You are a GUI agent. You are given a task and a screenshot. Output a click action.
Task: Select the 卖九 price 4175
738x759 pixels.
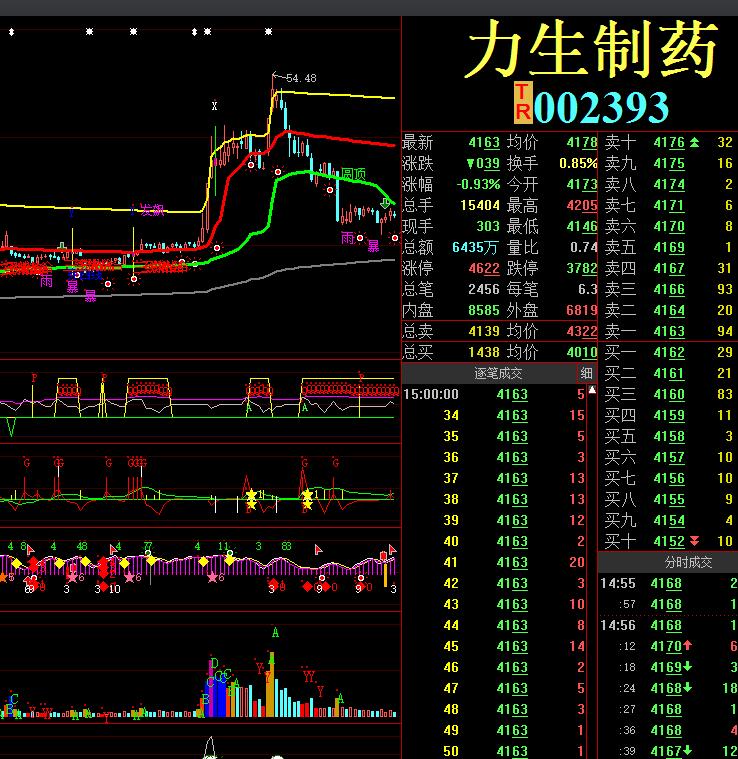(669, 163)
